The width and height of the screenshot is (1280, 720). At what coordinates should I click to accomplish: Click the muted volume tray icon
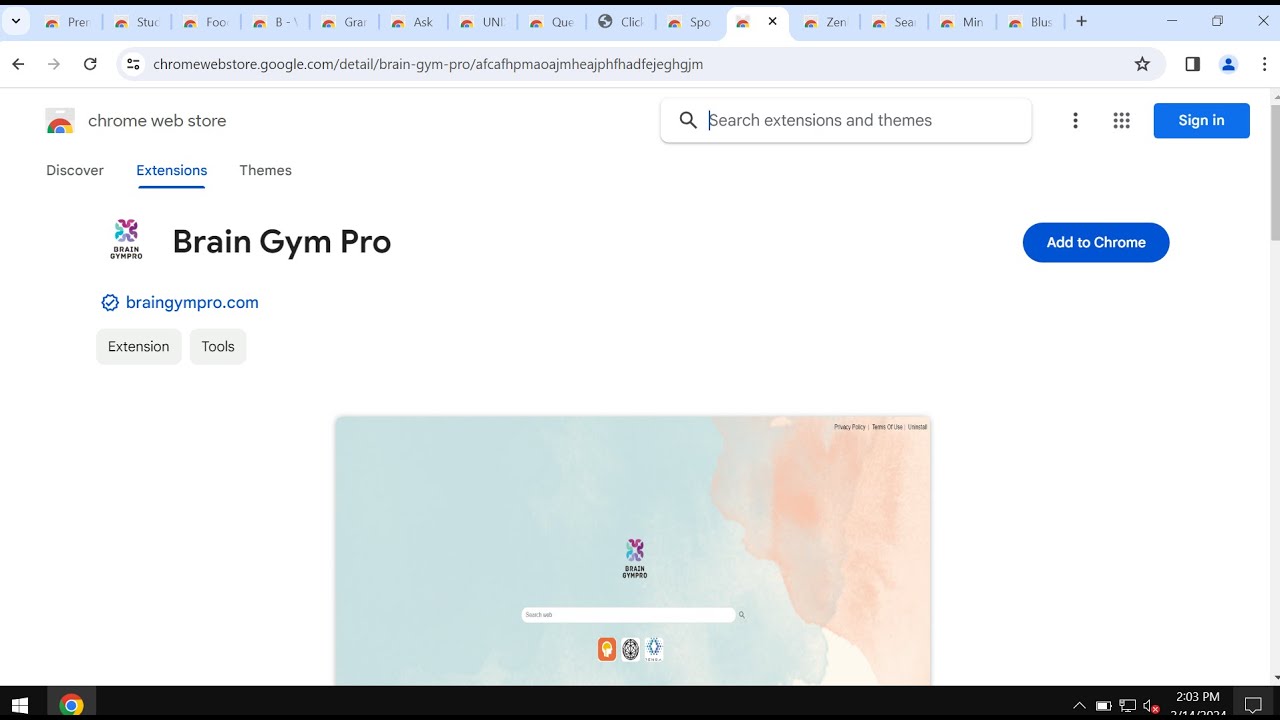(x=1151, y=706)
